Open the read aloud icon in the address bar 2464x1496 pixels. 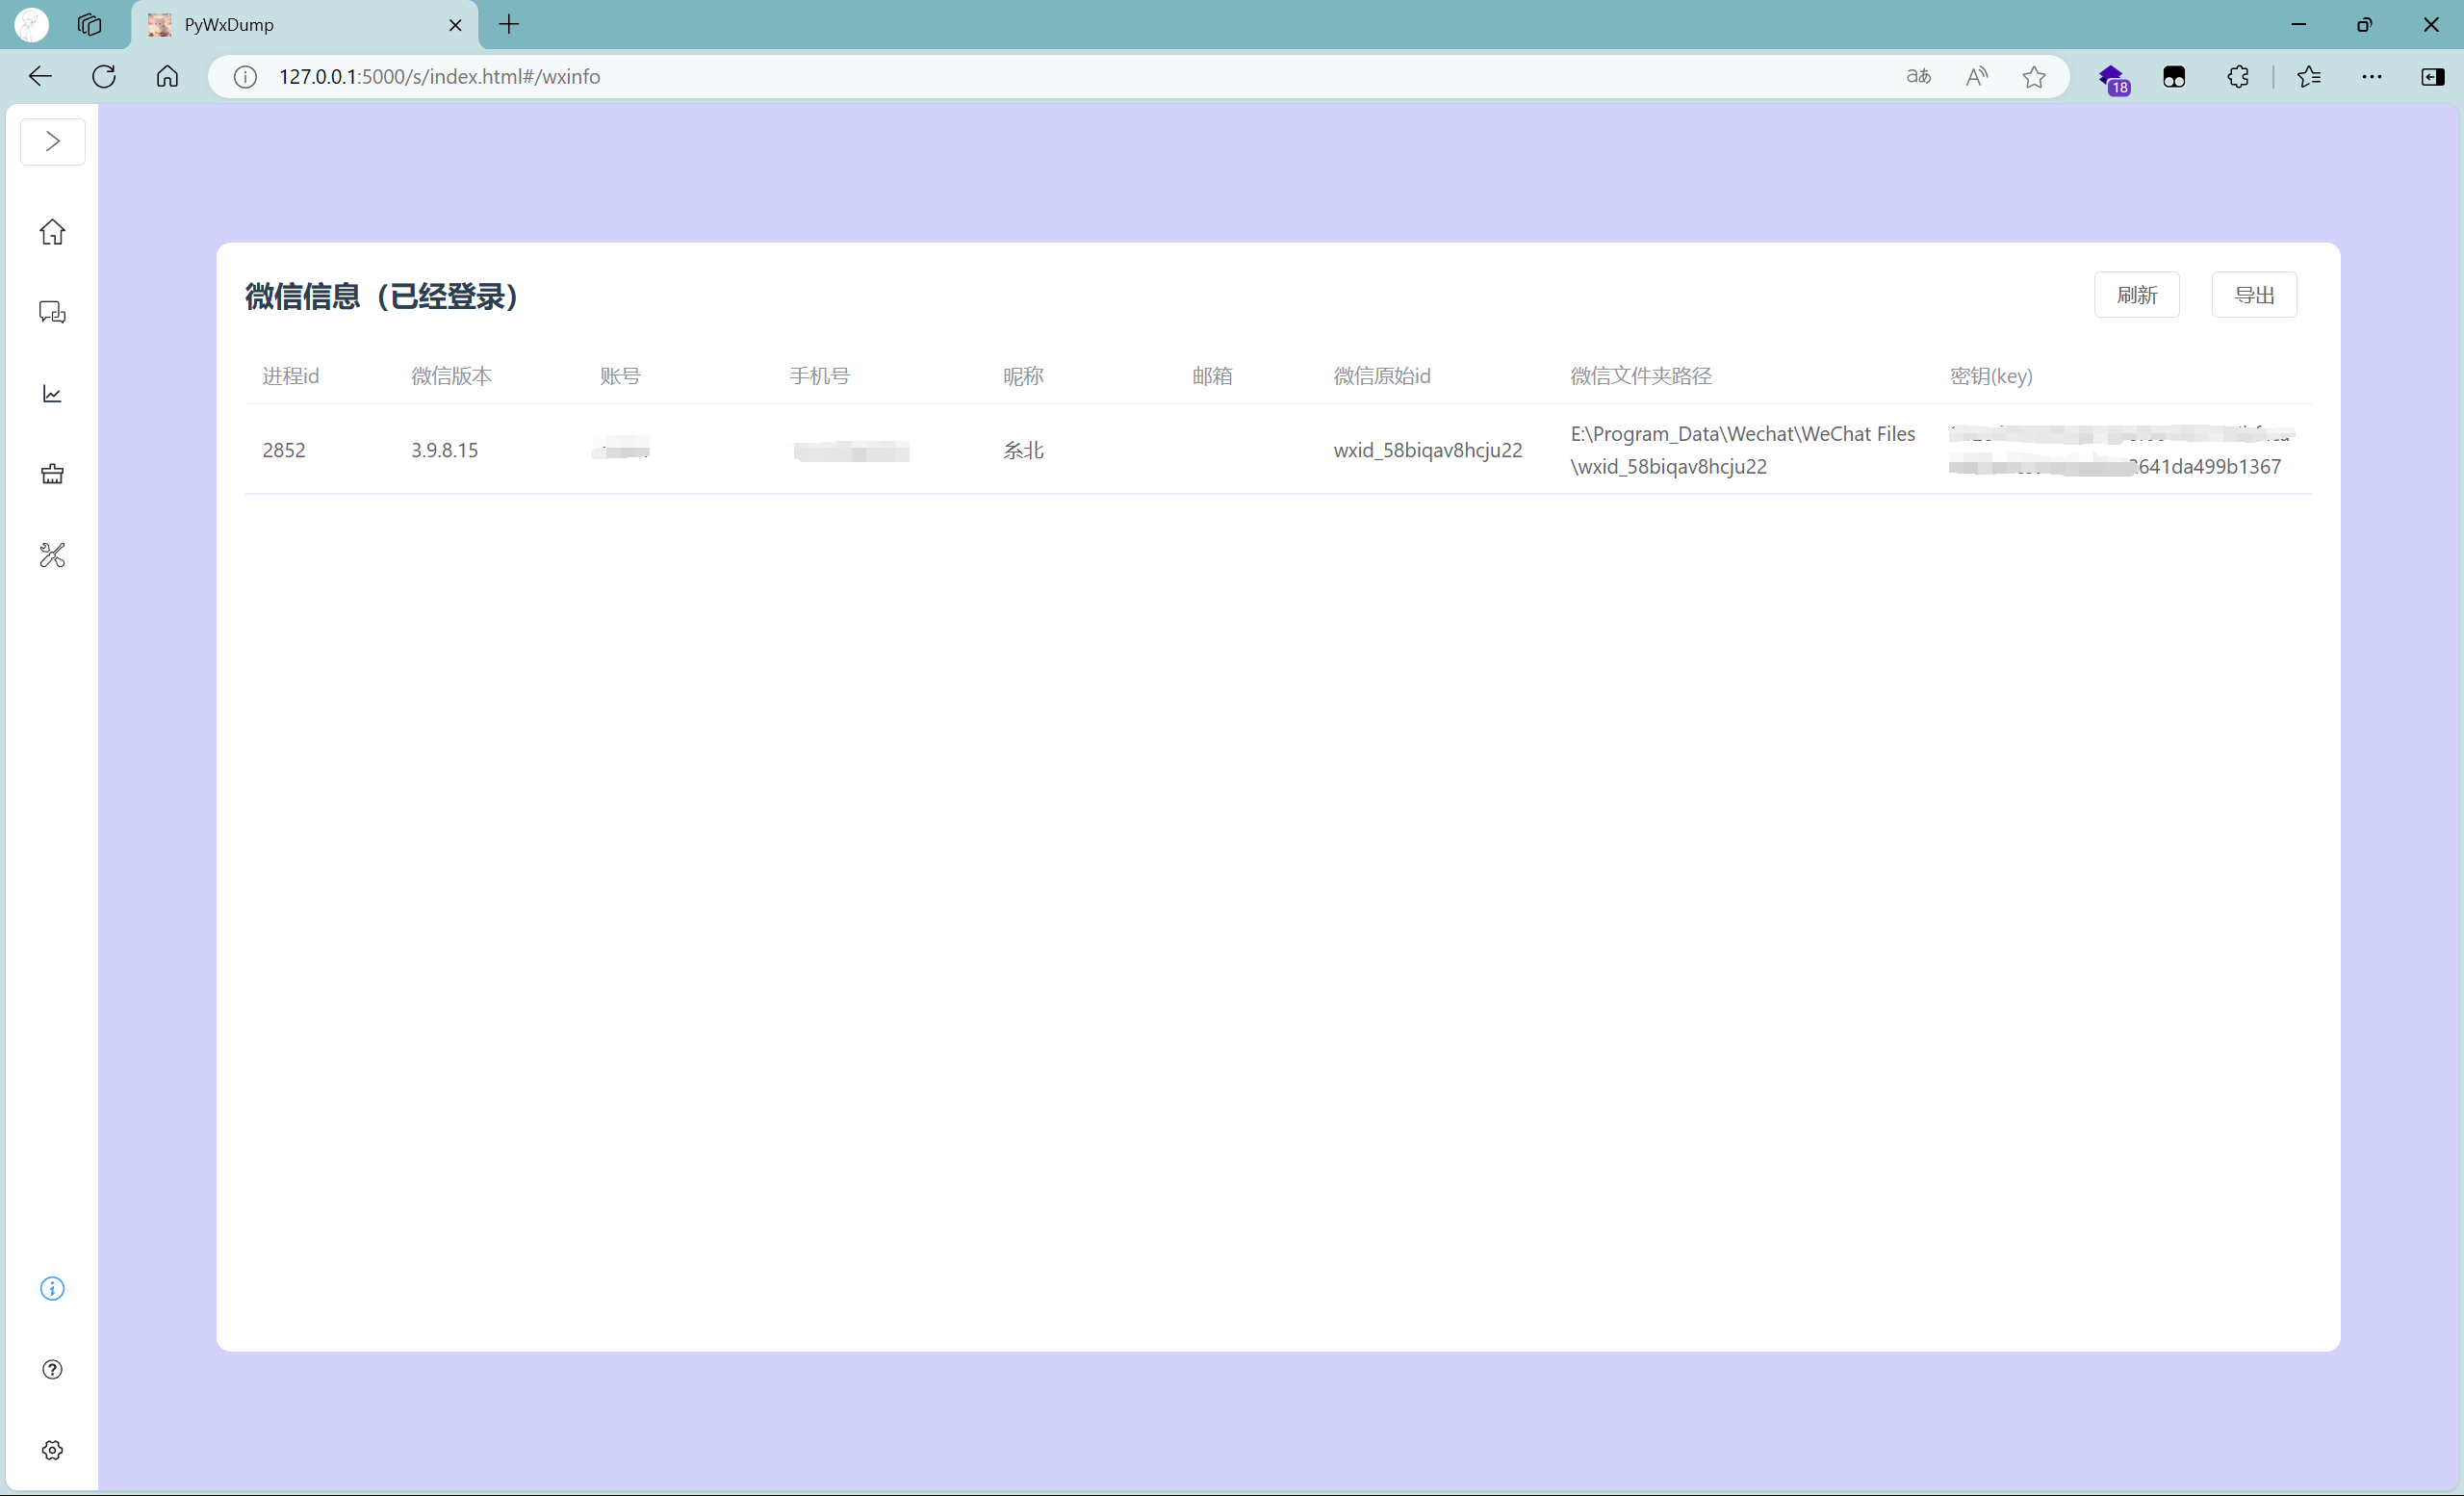click(1976, 77)
